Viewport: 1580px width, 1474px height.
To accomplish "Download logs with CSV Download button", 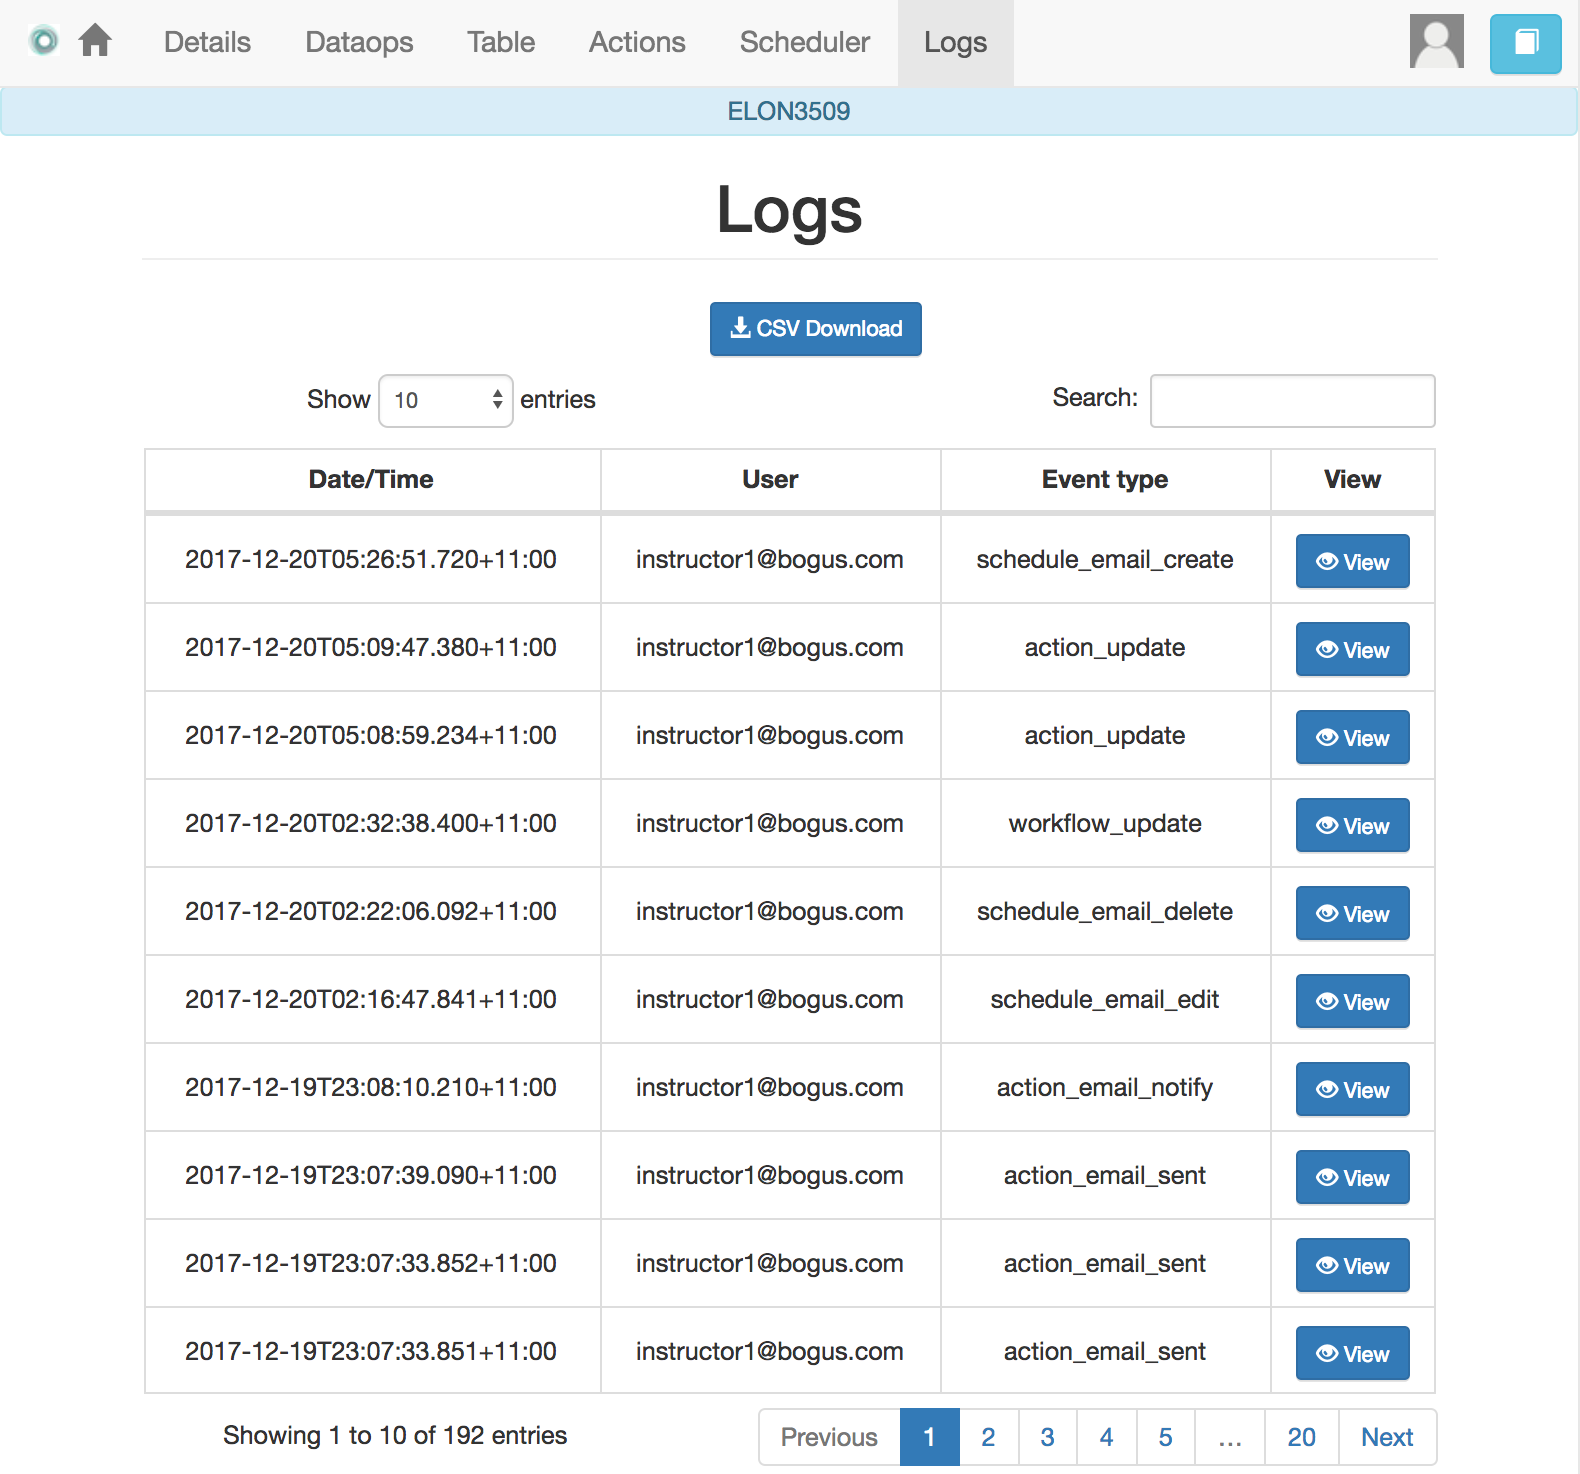I will [x=816, y=329].
